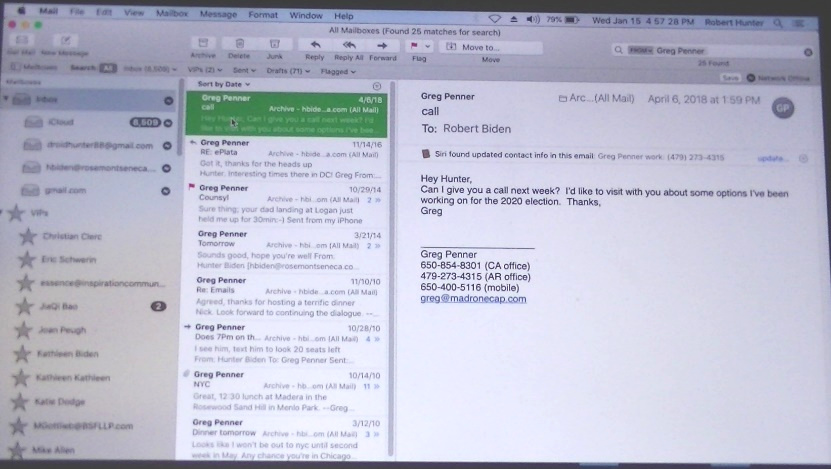Viewport: 831px width, 469px height.
Task: Open the Move to… mailbox selector
Action: click(x=490, y=47)
